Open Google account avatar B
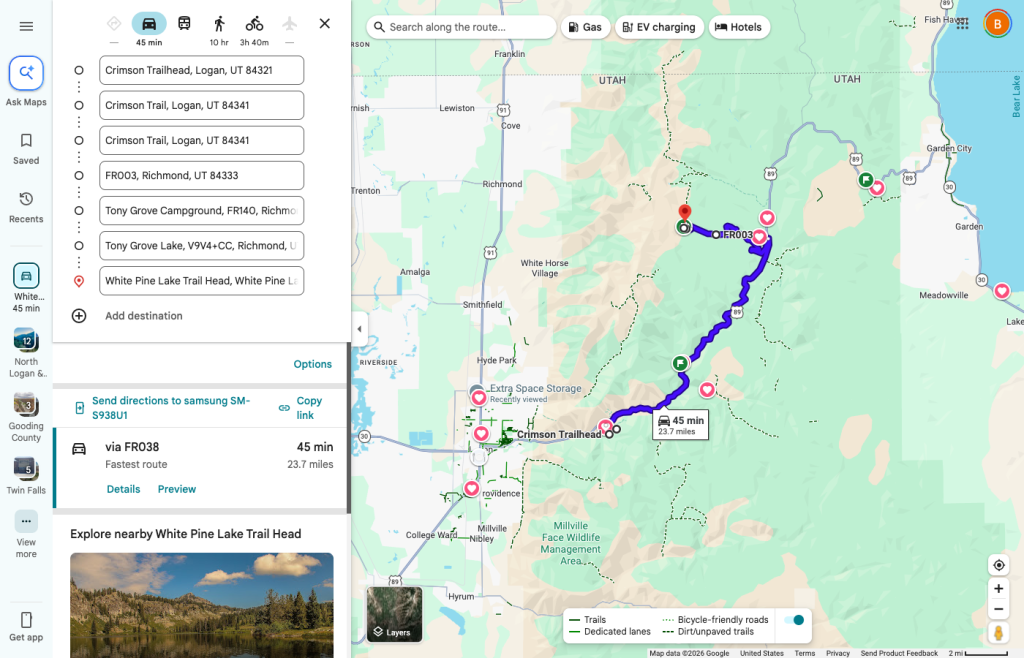This screenshot has width=1024, height=658. click(x=997, y=24)
